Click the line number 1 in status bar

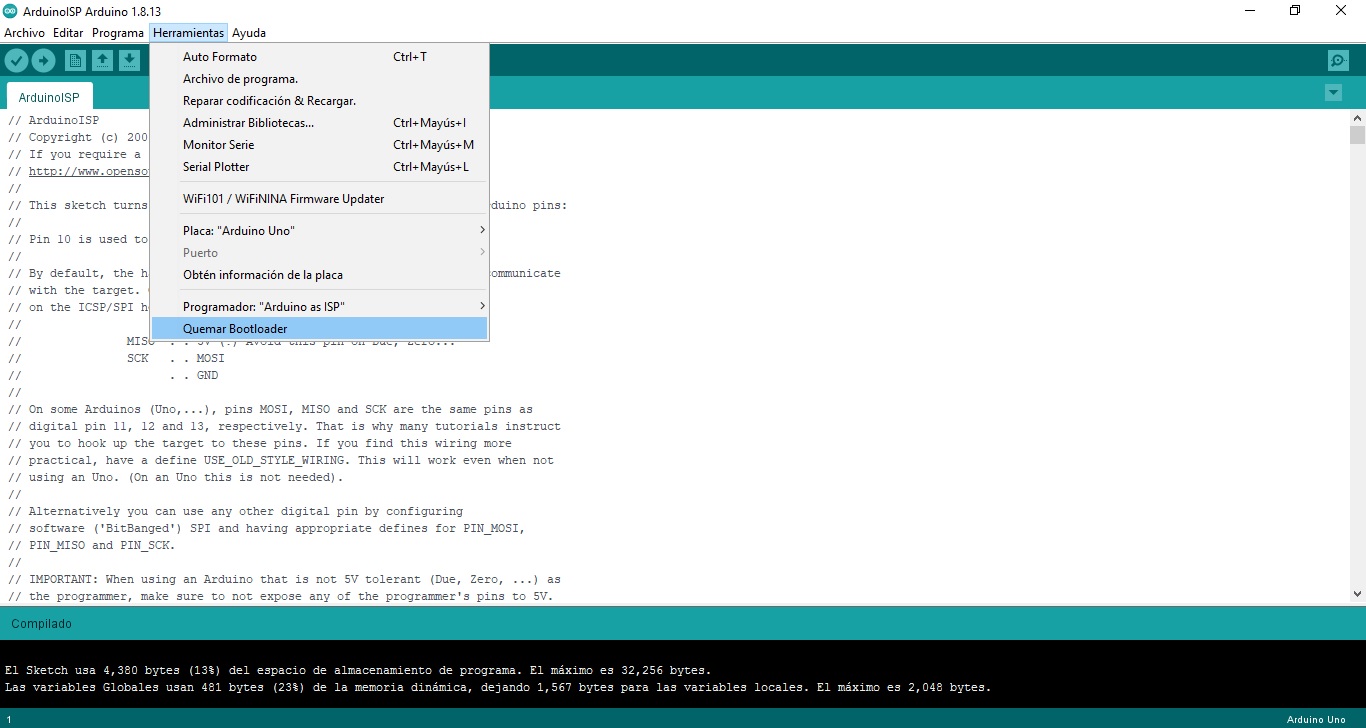(9, 719)
